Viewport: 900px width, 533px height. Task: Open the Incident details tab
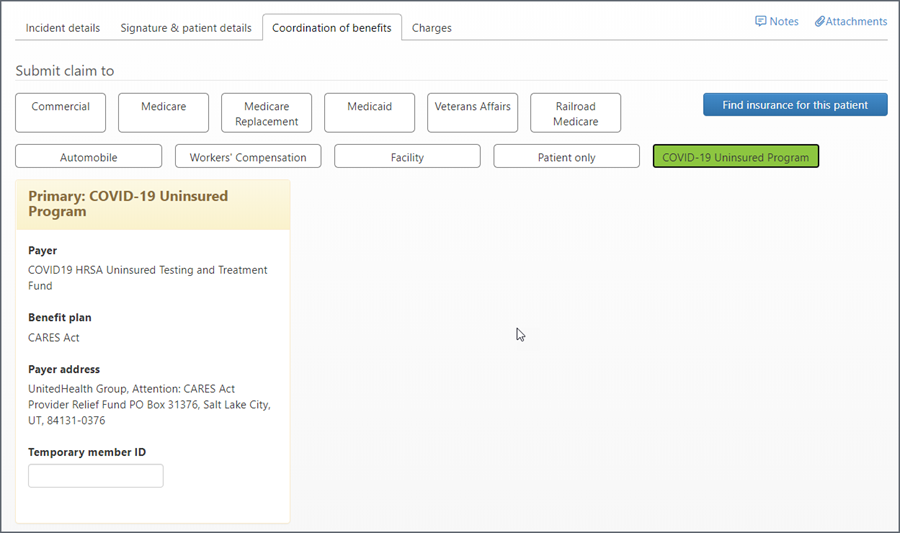click(63, 28)
